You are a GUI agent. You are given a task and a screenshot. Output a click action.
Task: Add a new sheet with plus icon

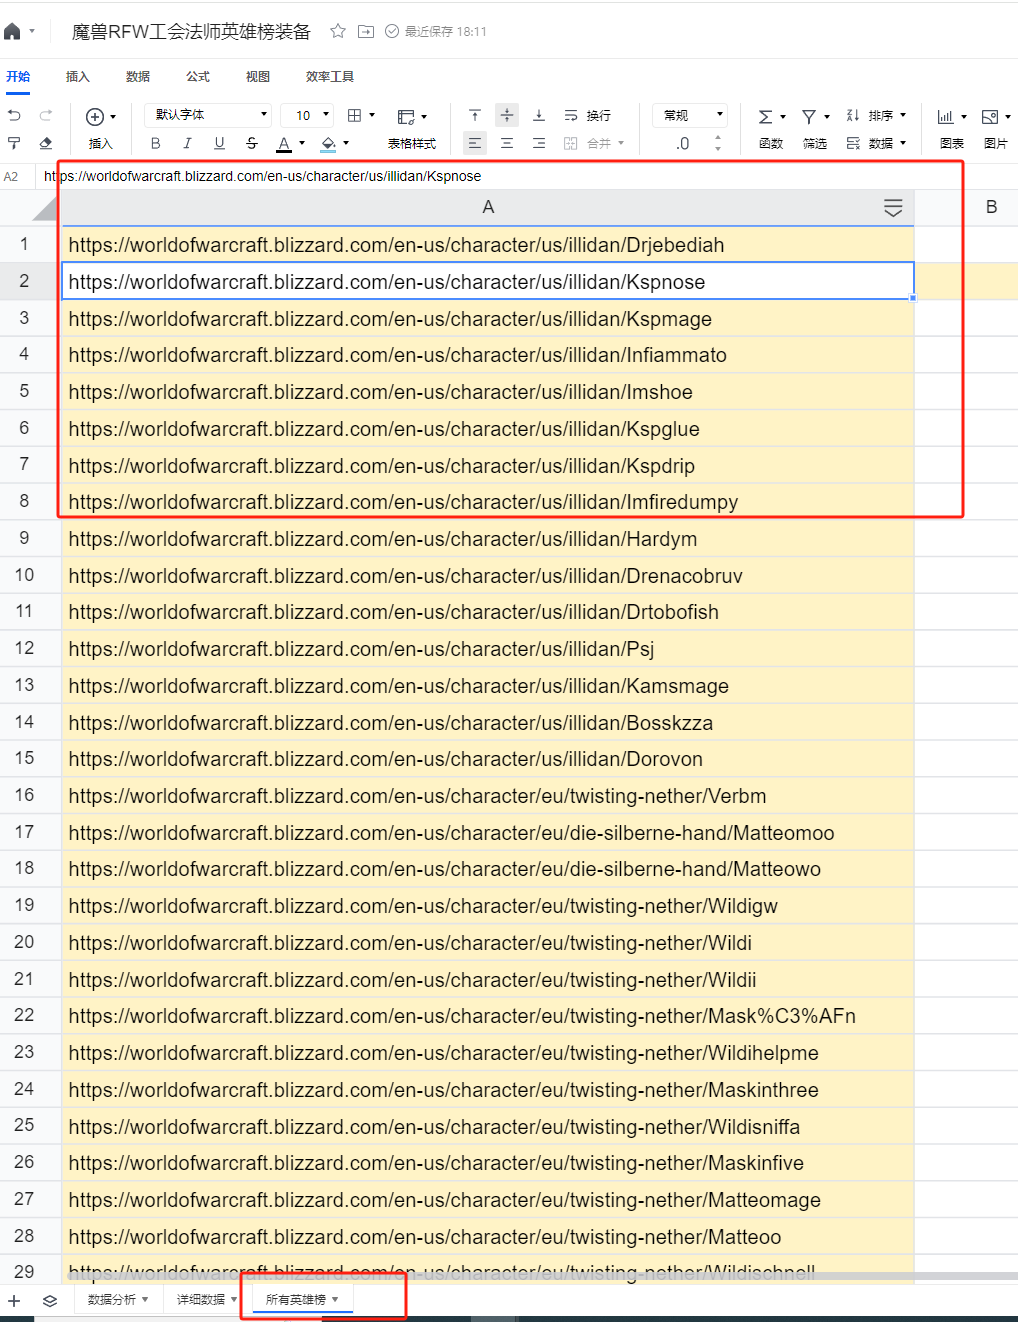(14, 1301)
